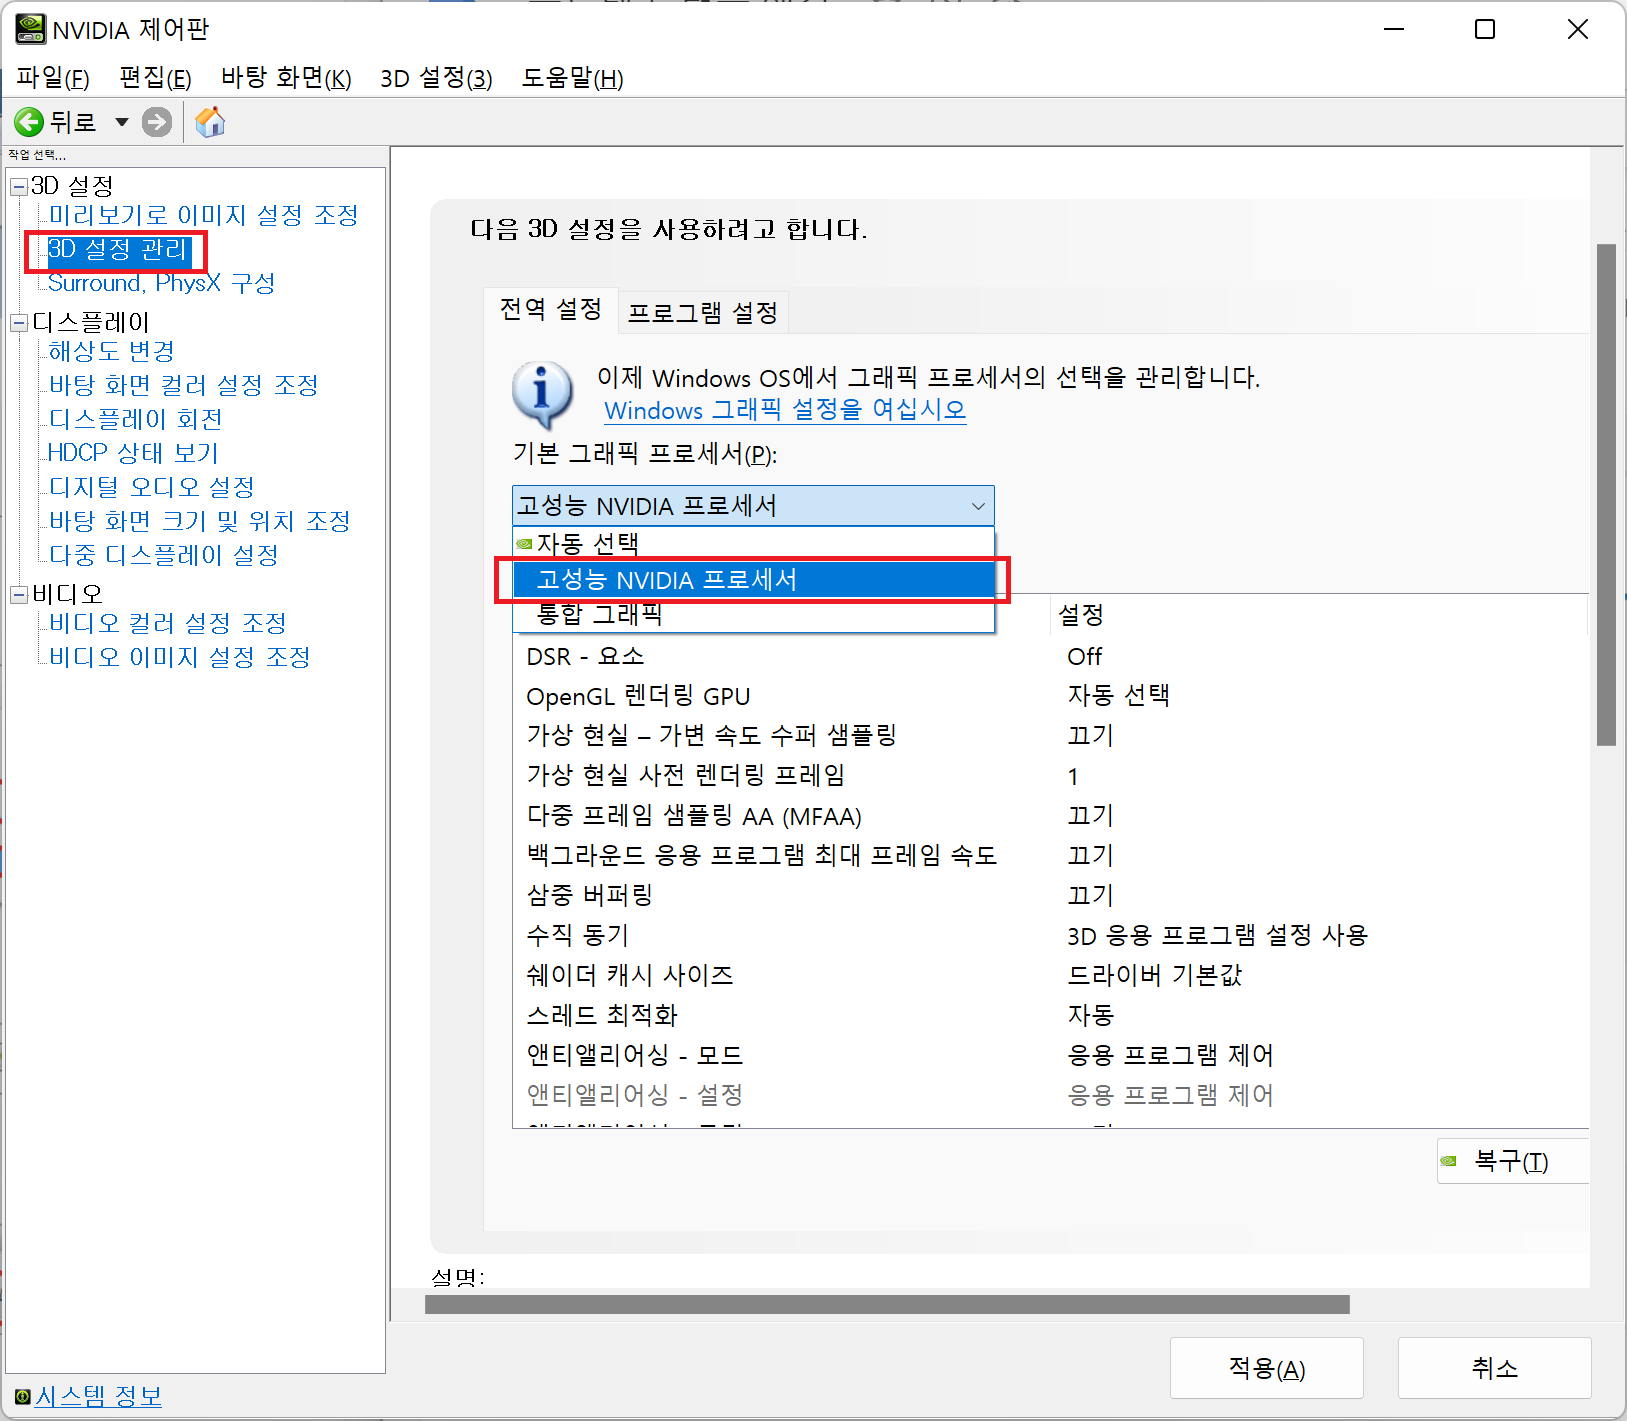
Task: Select 가상 현실 사전 렌더링 프레임 row
Action: click(x=1050, y=776)
